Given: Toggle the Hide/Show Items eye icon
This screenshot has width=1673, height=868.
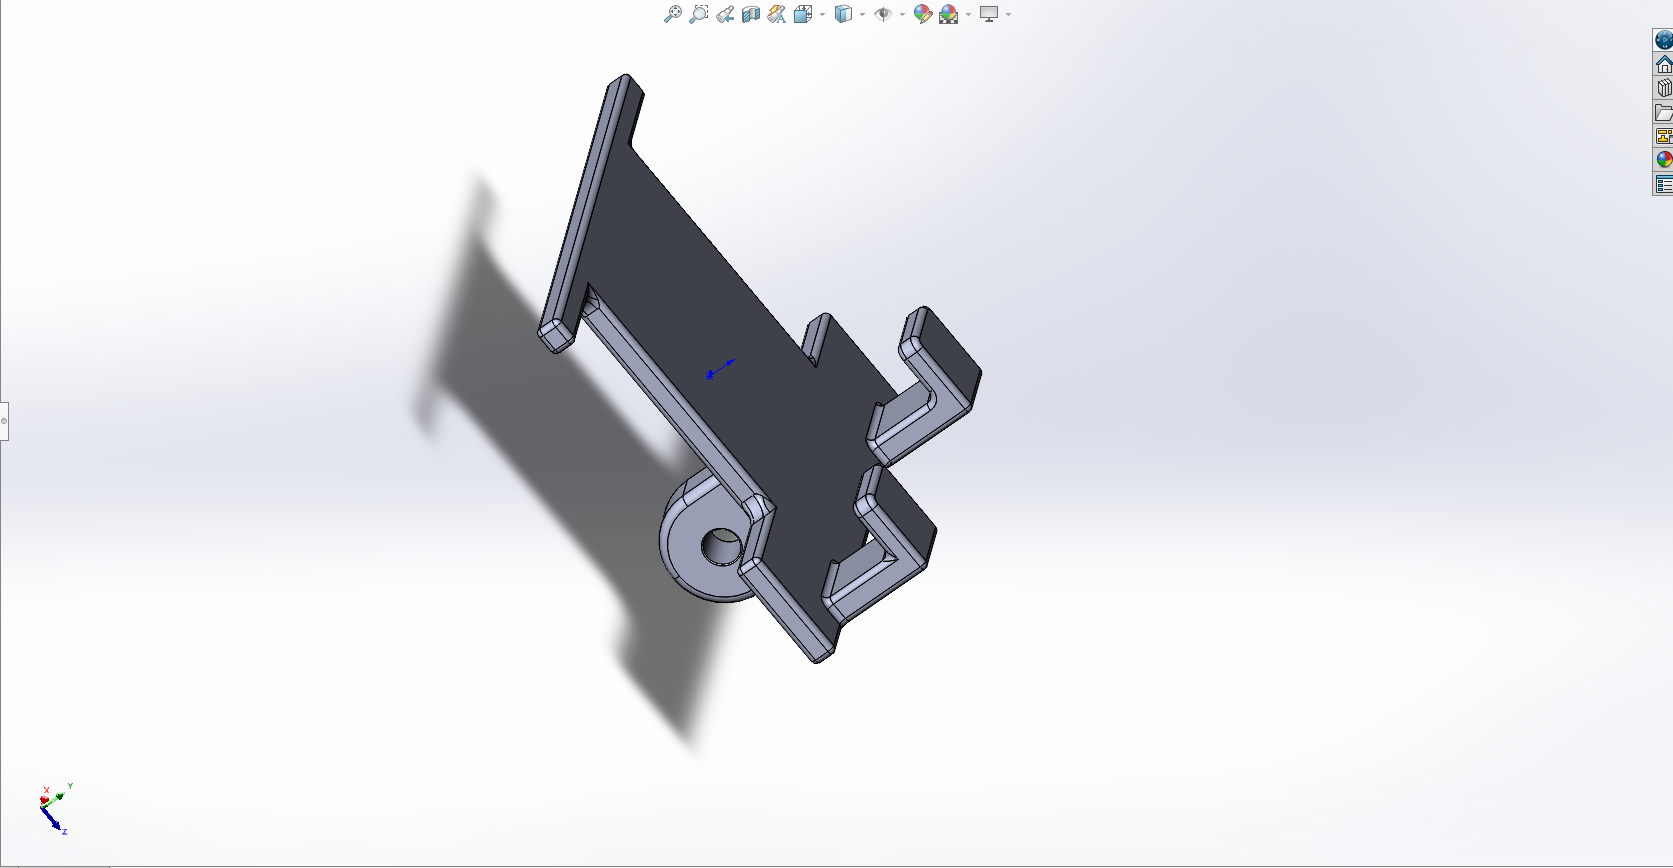Looking at the screenshot, I should pyautogui.click(x=883, y=14).
